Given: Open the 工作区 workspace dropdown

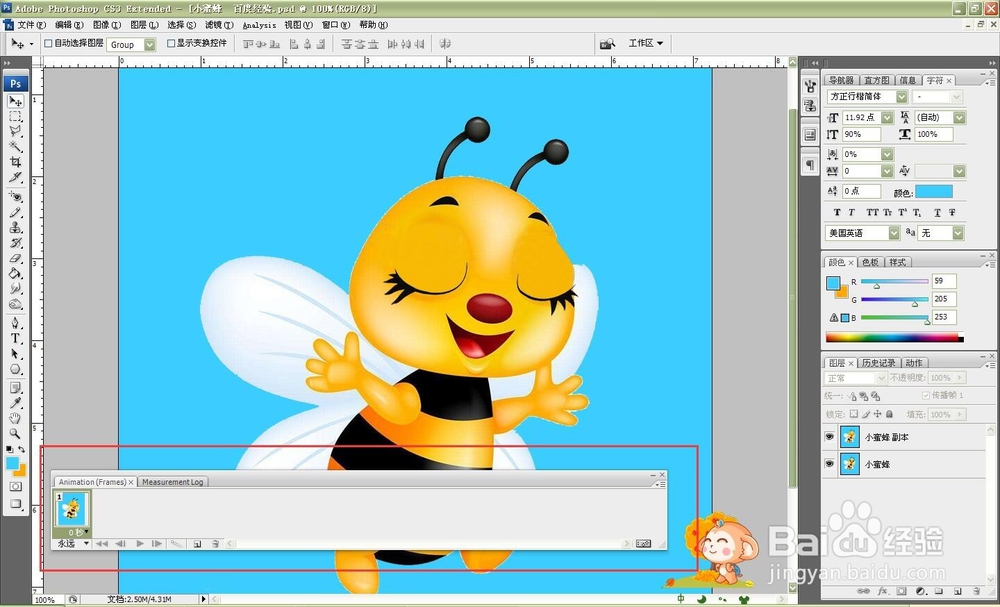Looking at the screenshot, I should (646, 43).
